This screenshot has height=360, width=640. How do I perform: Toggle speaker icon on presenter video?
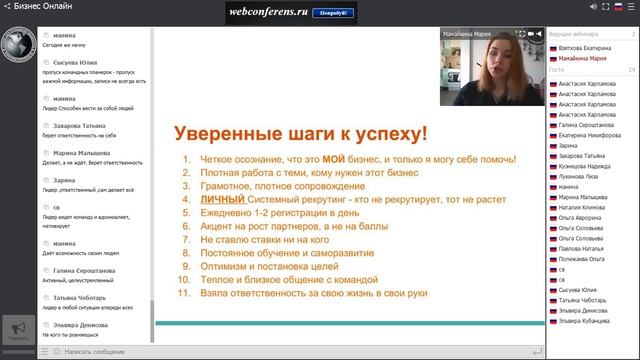[539, 34]
